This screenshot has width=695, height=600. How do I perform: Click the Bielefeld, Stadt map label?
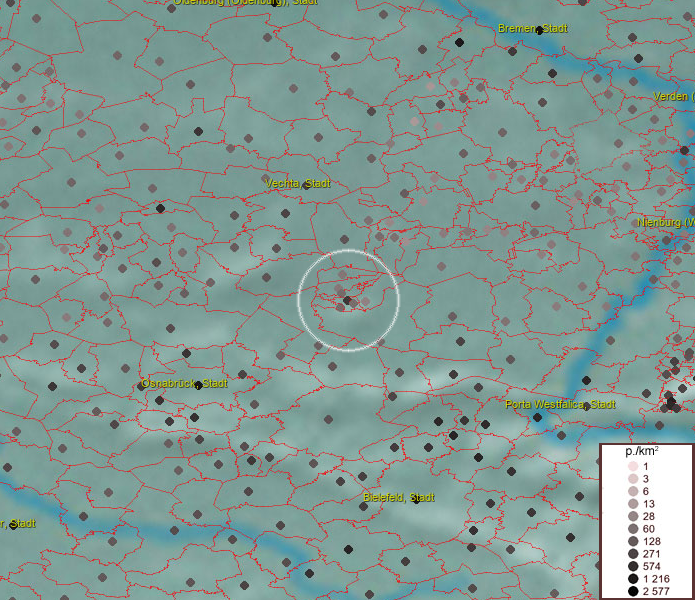coord(398,497)
